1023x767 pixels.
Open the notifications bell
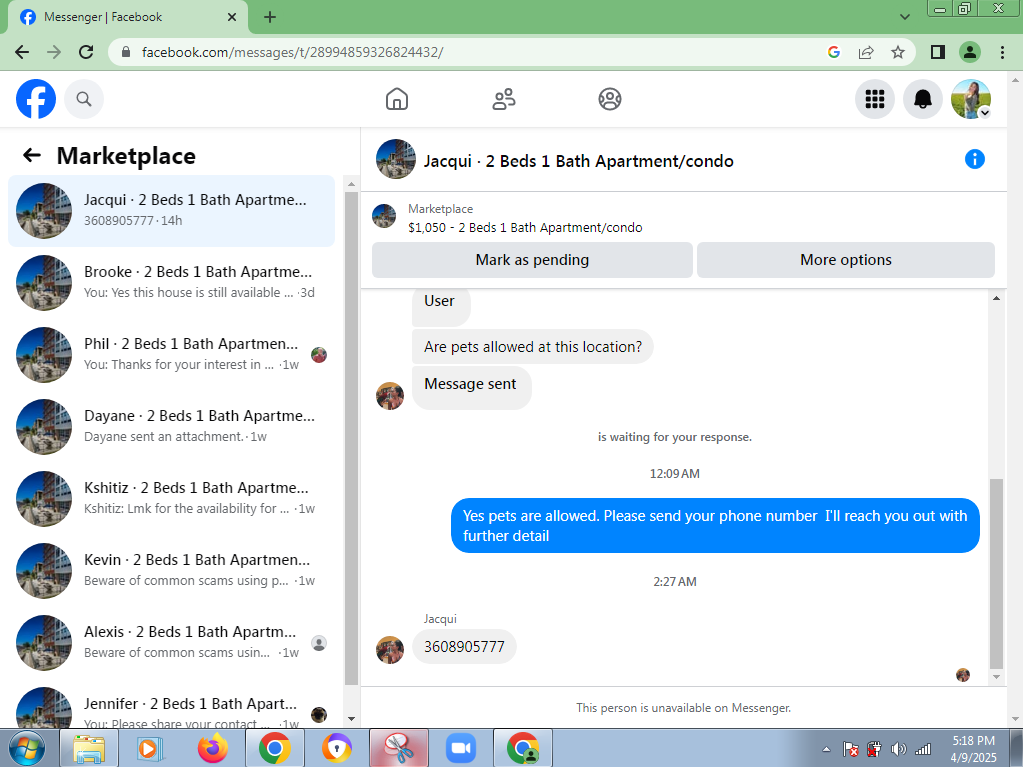click(923, 99)
